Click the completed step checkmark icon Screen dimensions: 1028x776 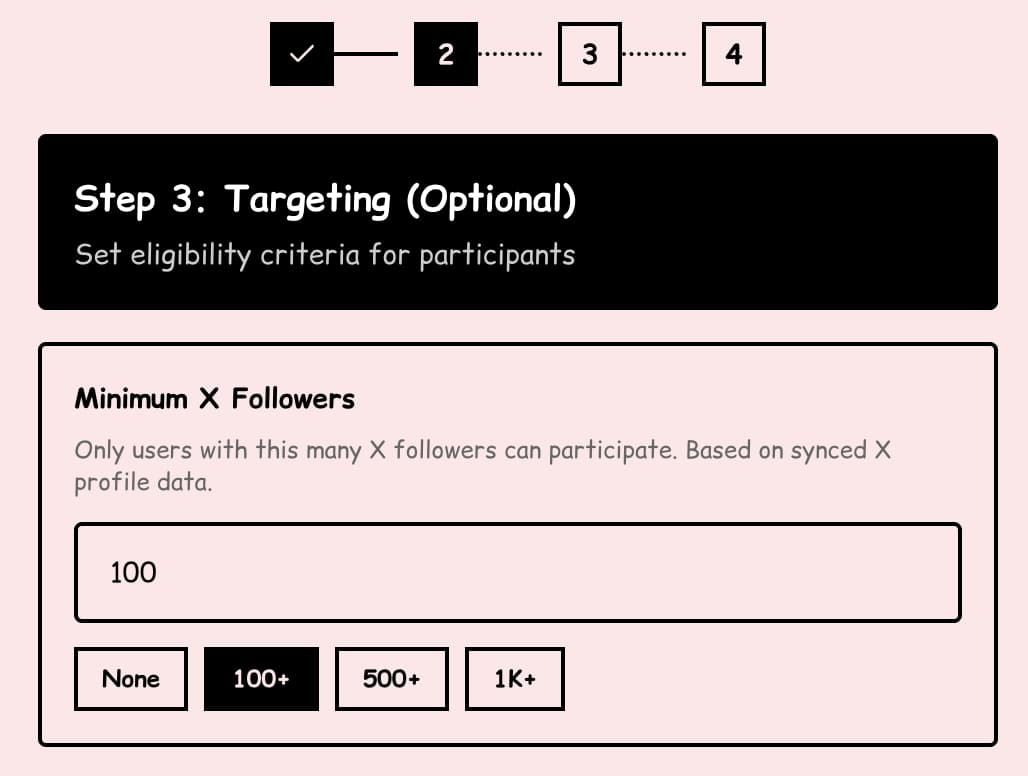click(x=301, y=54)
